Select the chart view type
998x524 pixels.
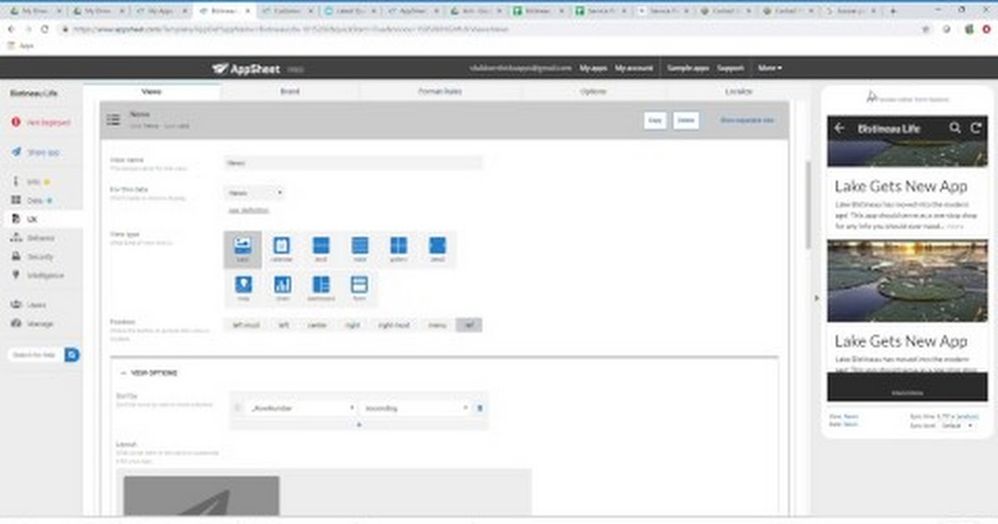281,288
